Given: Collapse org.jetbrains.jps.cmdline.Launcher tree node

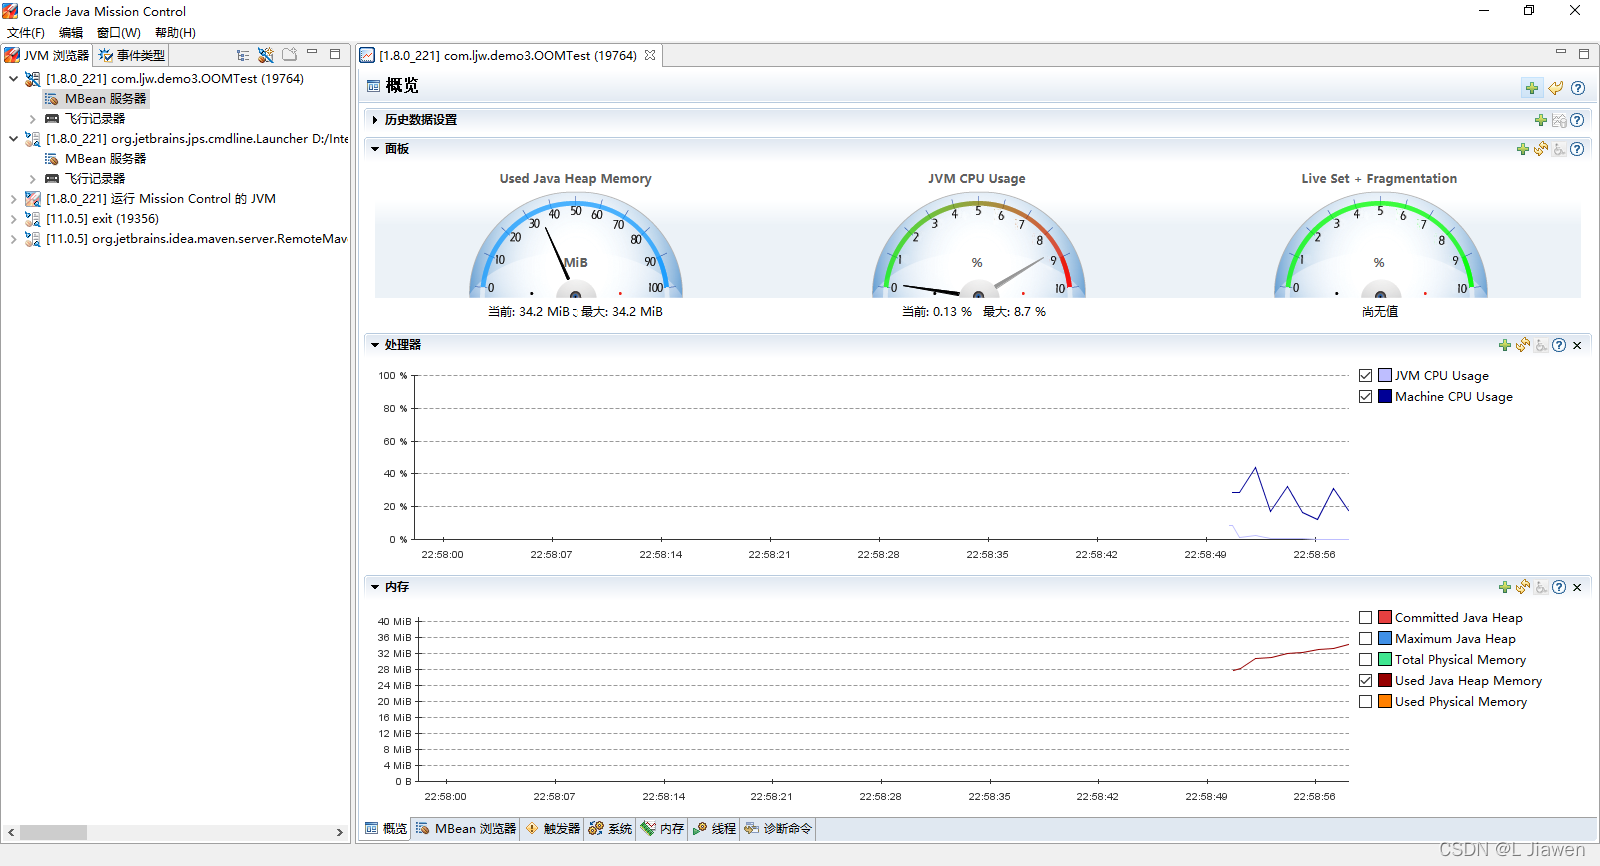Looking at the screenshot, I should point(13,139).
